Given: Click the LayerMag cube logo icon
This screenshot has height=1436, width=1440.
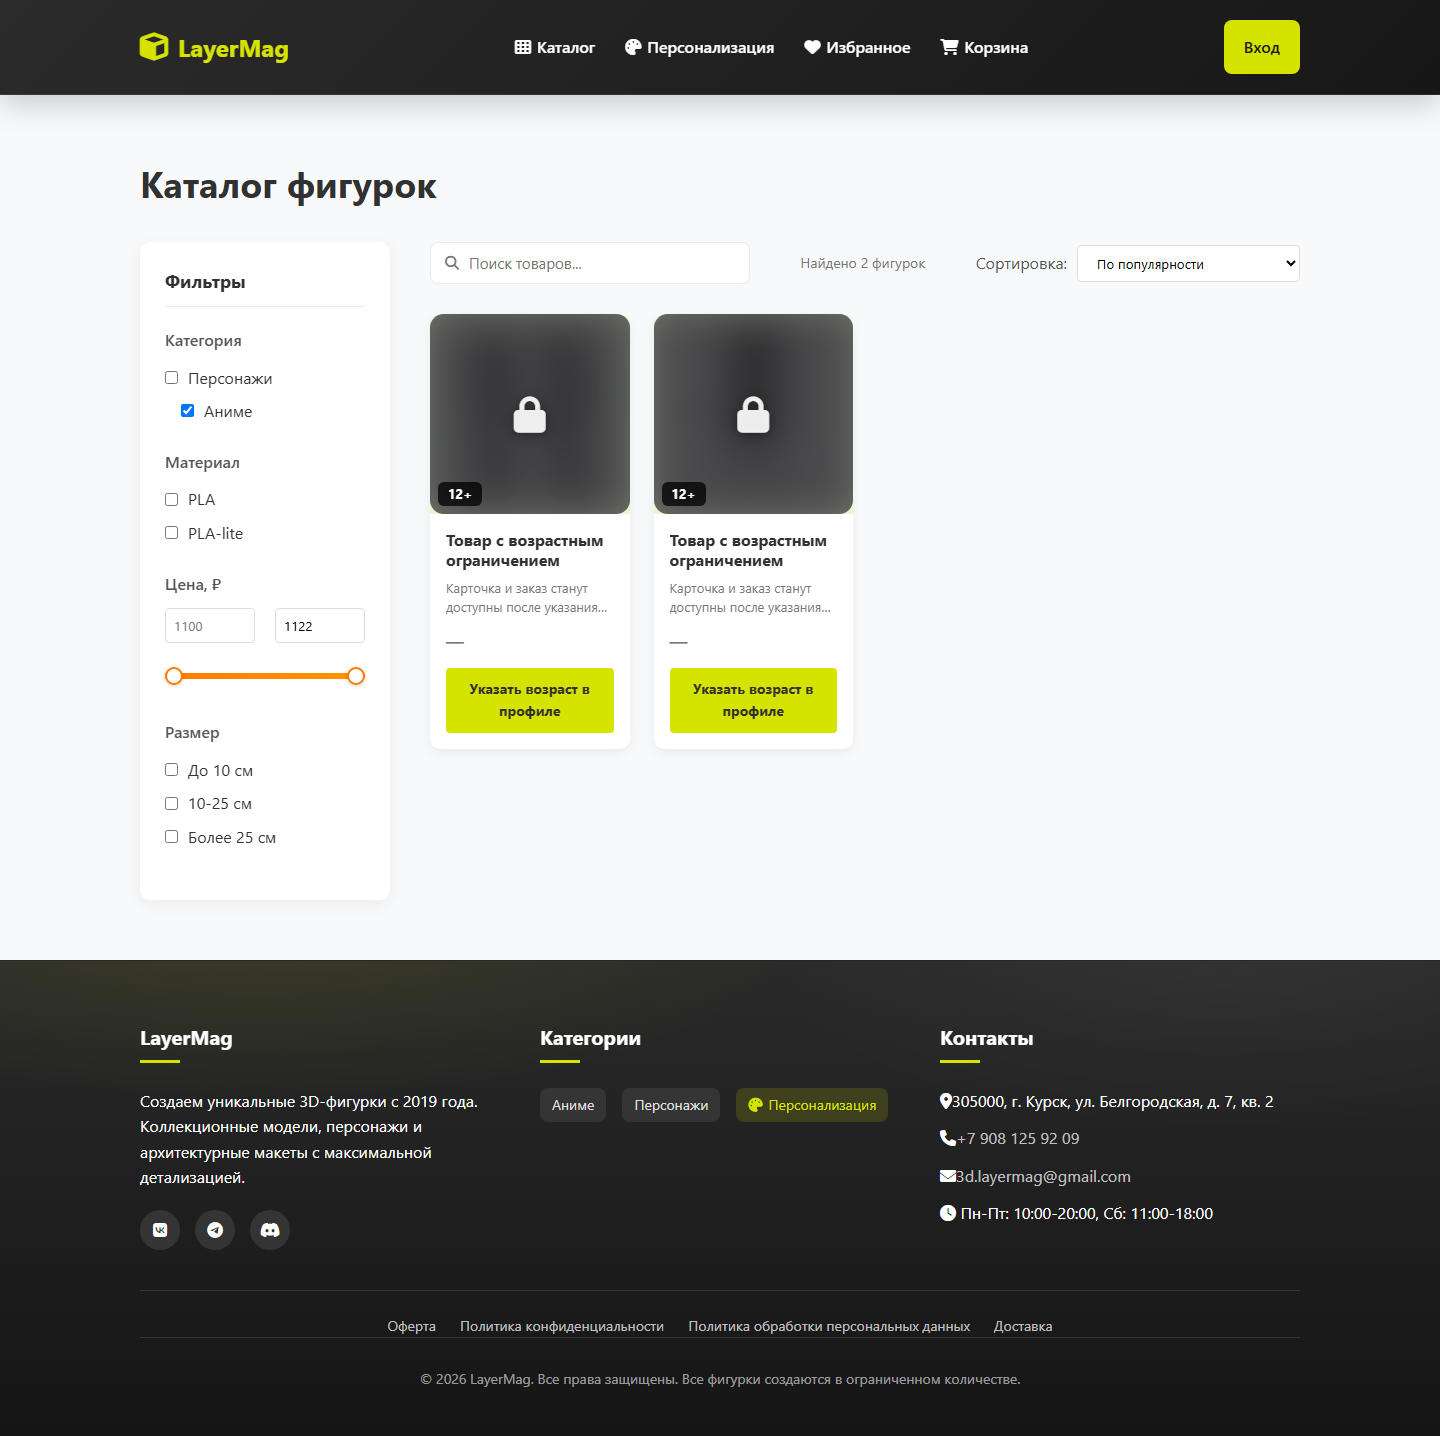Looking at the screenshot, I should [x=154, y=47].
